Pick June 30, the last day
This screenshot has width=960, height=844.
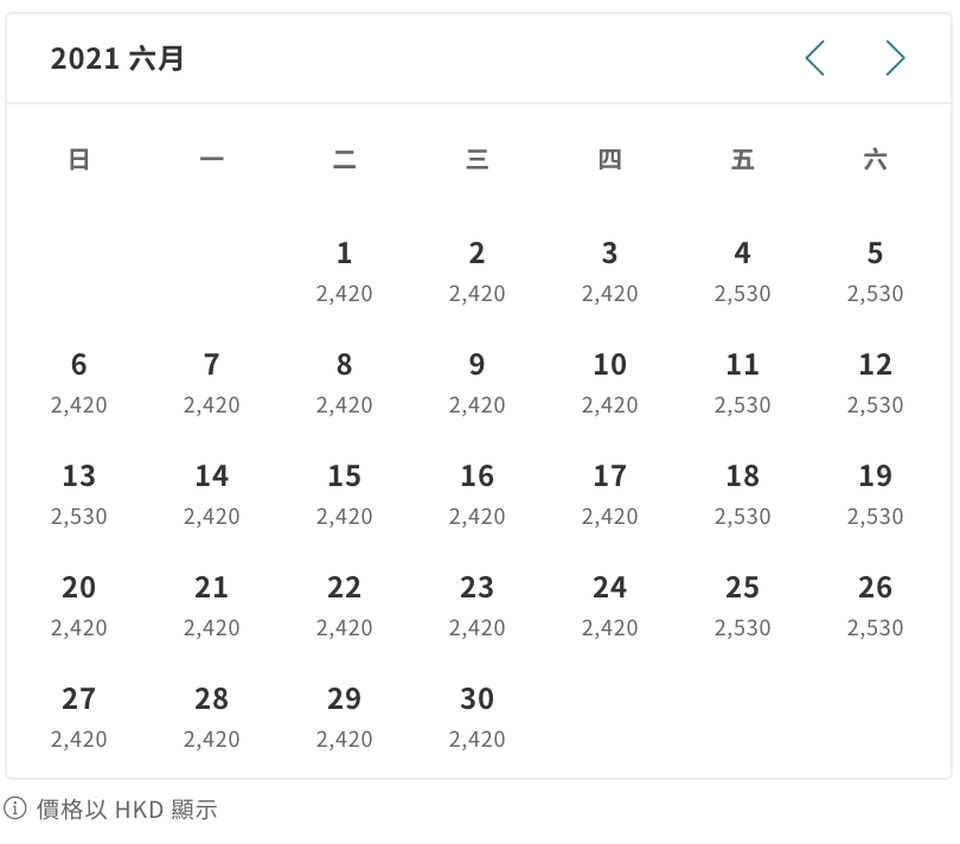477,717
